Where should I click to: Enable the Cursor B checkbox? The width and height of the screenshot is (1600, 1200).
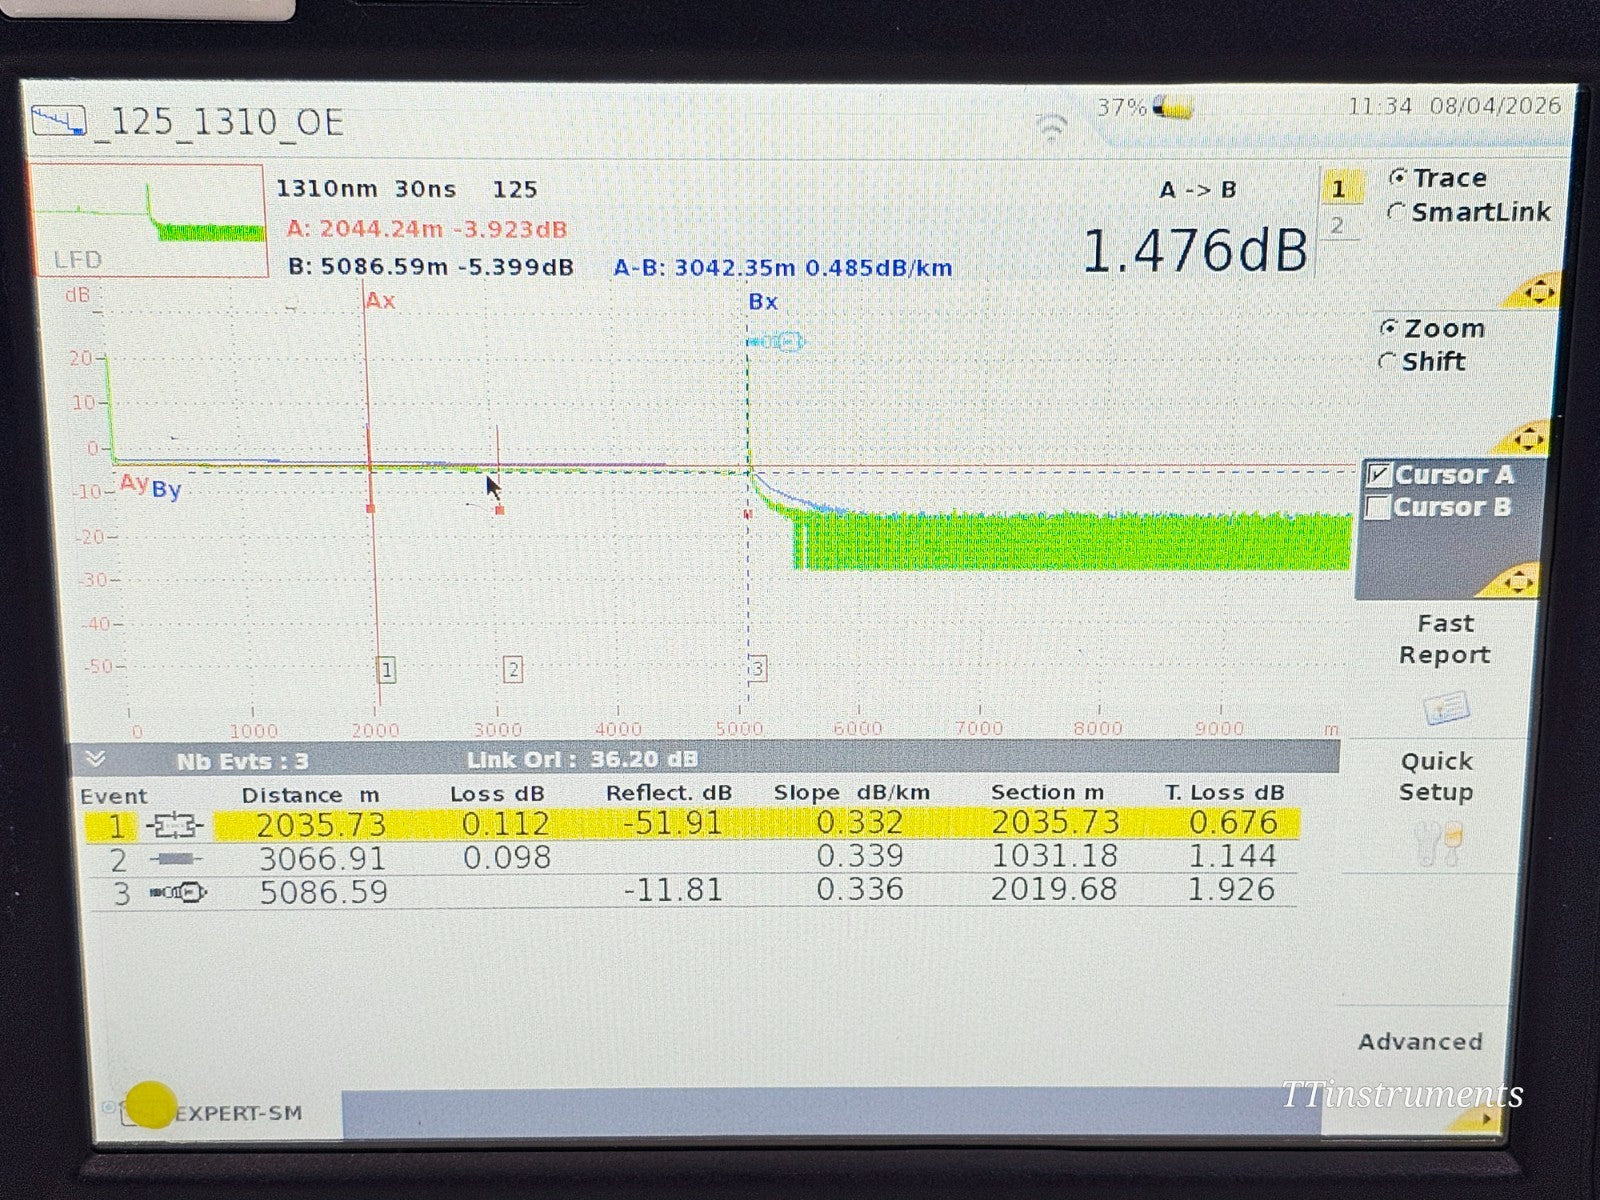[1379, 507]
